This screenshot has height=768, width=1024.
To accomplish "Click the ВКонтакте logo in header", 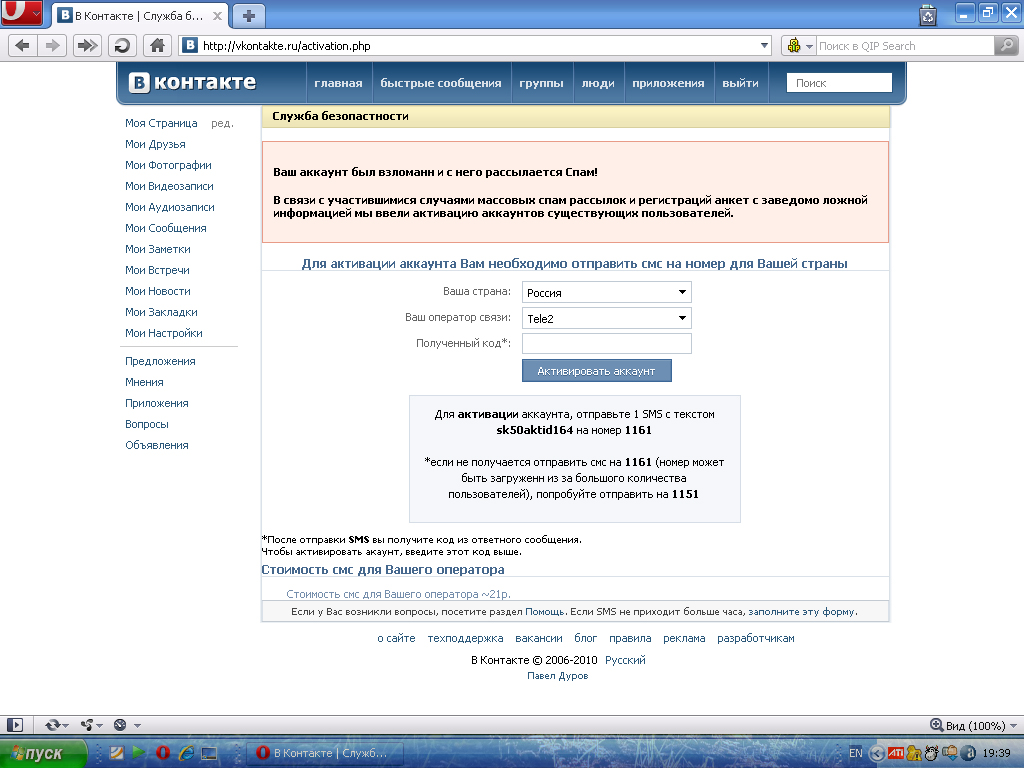I will [192, 82].
